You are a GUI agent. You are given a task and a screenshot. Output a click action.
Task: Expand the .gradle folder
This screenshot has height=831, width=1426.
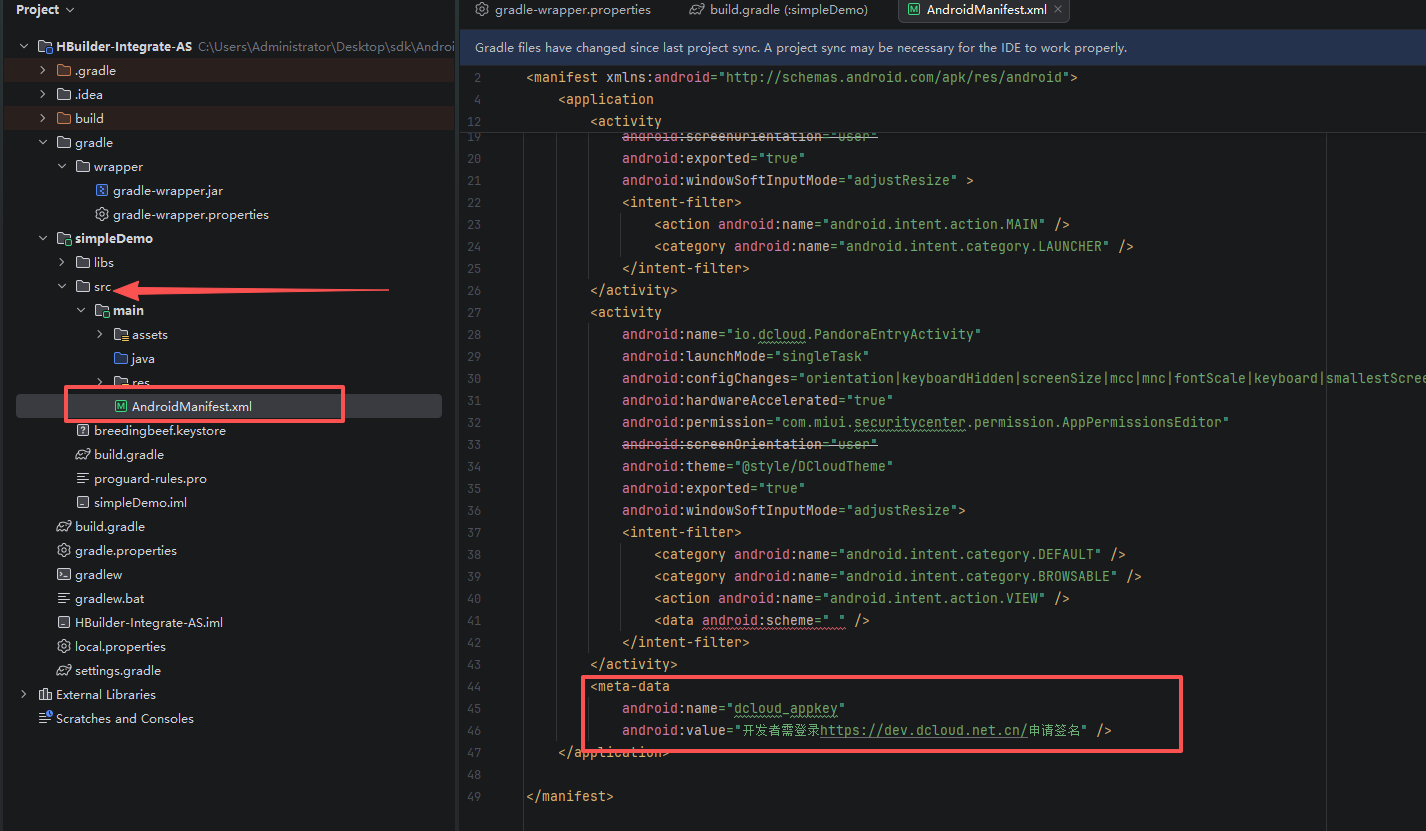[x=43, y=71]
